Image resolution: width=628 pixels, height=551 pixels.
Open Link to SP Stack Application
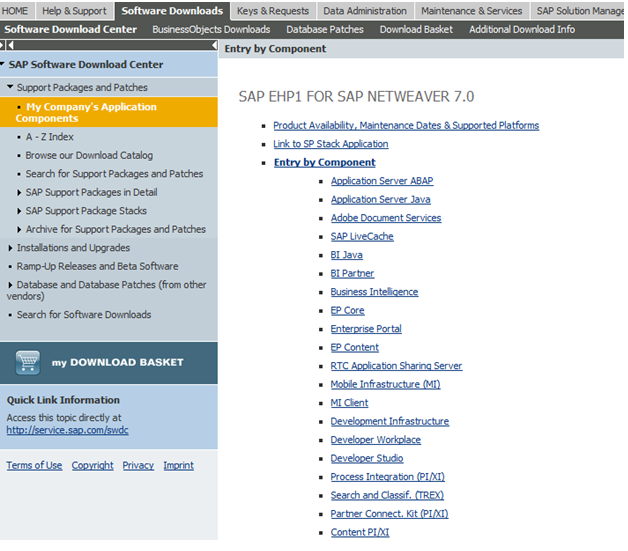tap(331, 144)
